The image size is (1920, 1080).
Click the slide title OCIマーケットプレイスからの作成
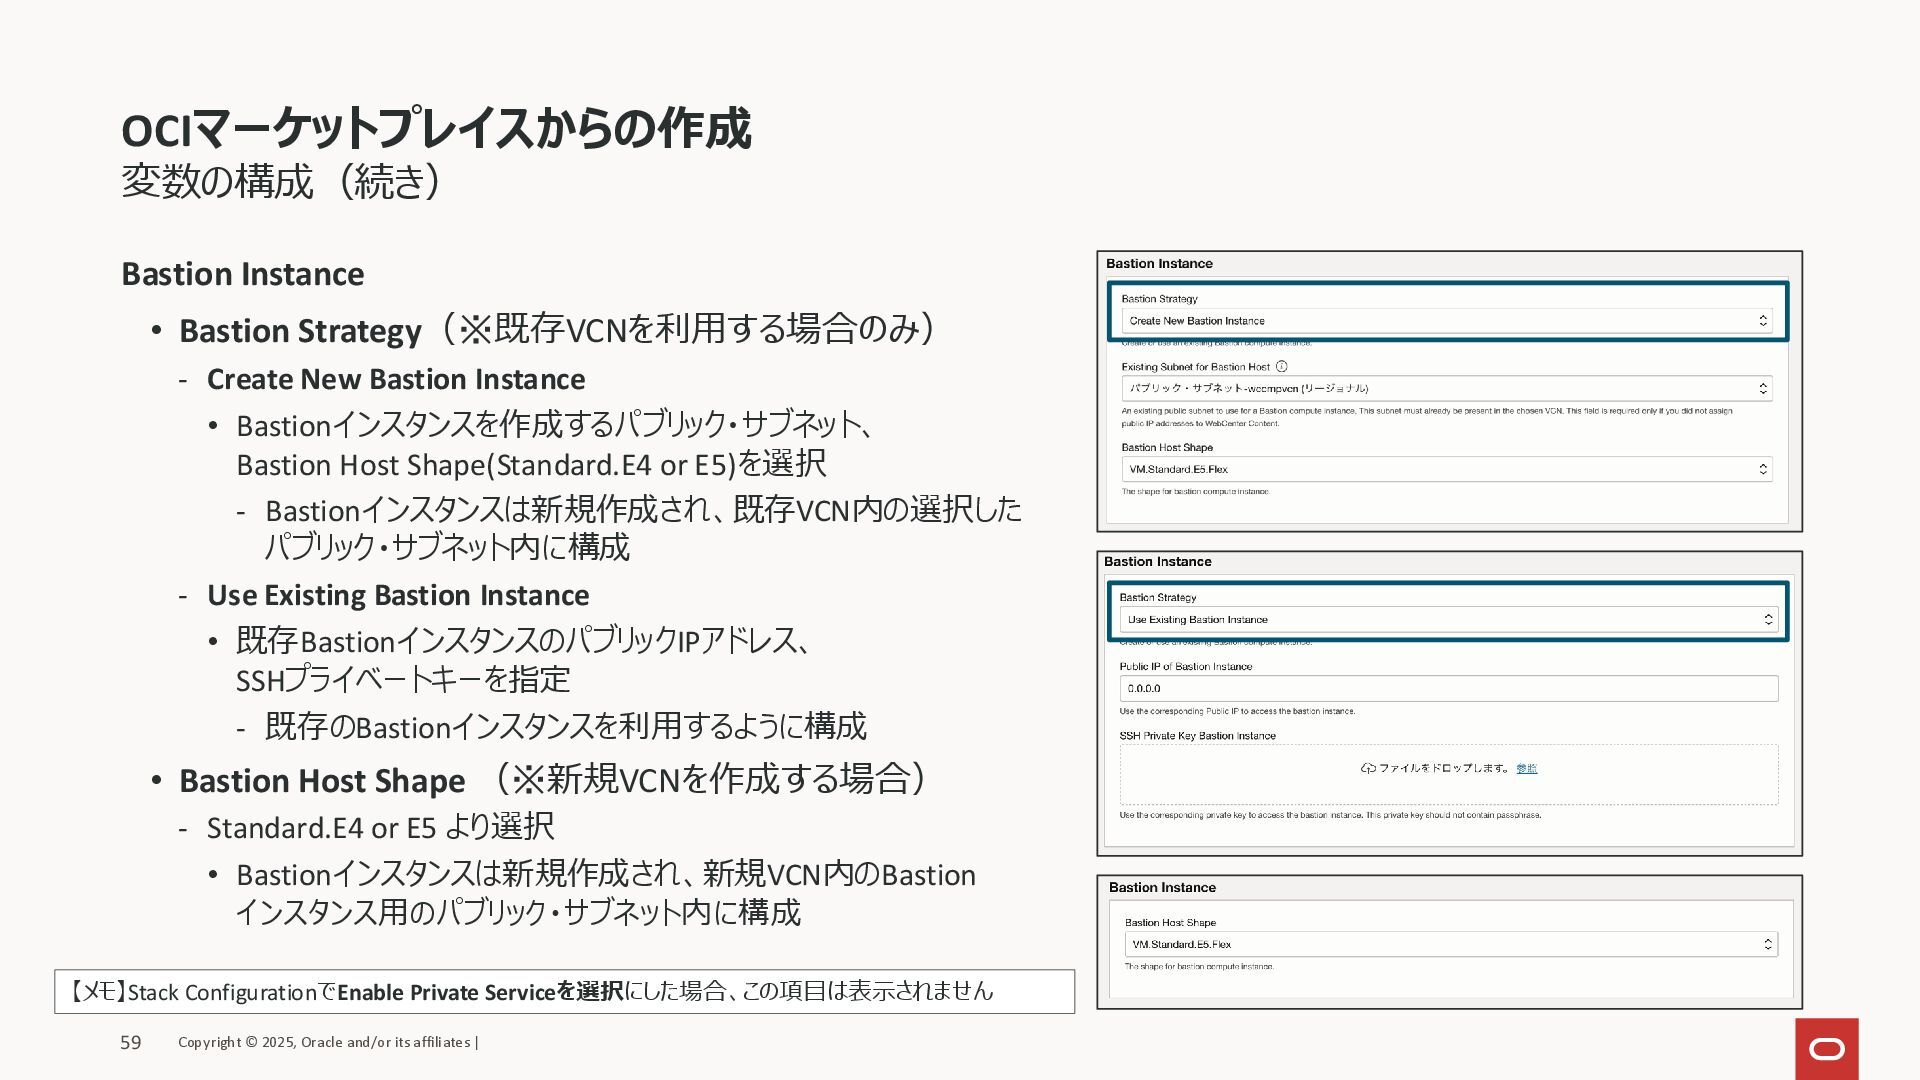click(435, 130)
